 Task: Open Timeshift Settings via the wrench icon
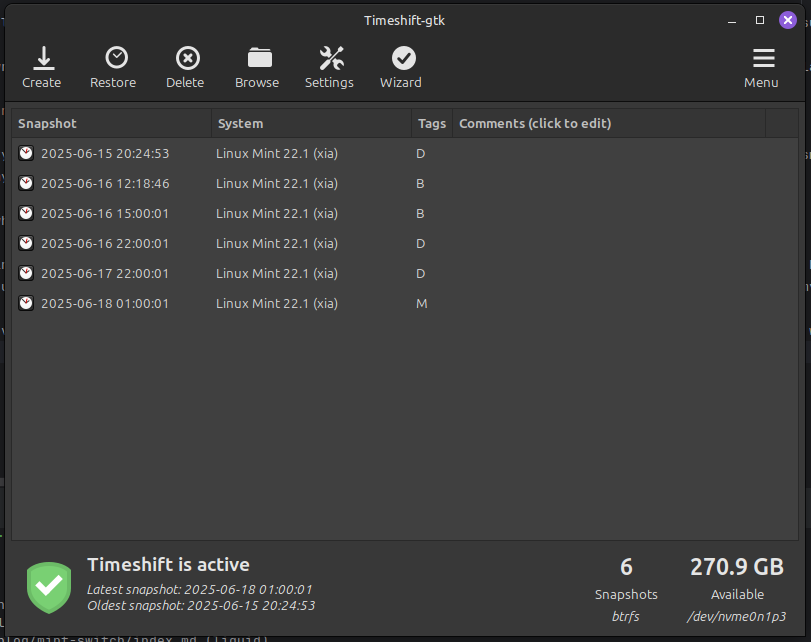point(329,57)
